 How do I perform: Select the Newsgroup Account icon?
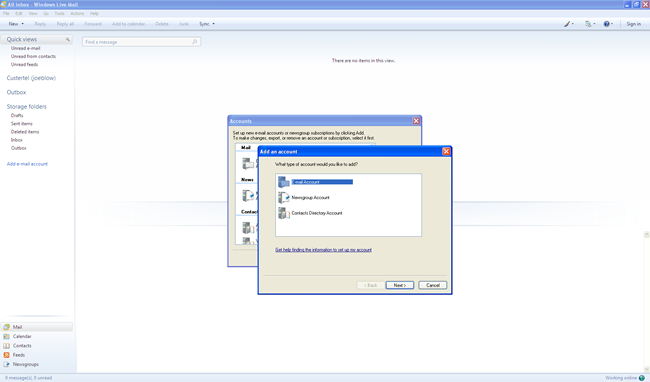pyautogui.click(x=284, y=197)
